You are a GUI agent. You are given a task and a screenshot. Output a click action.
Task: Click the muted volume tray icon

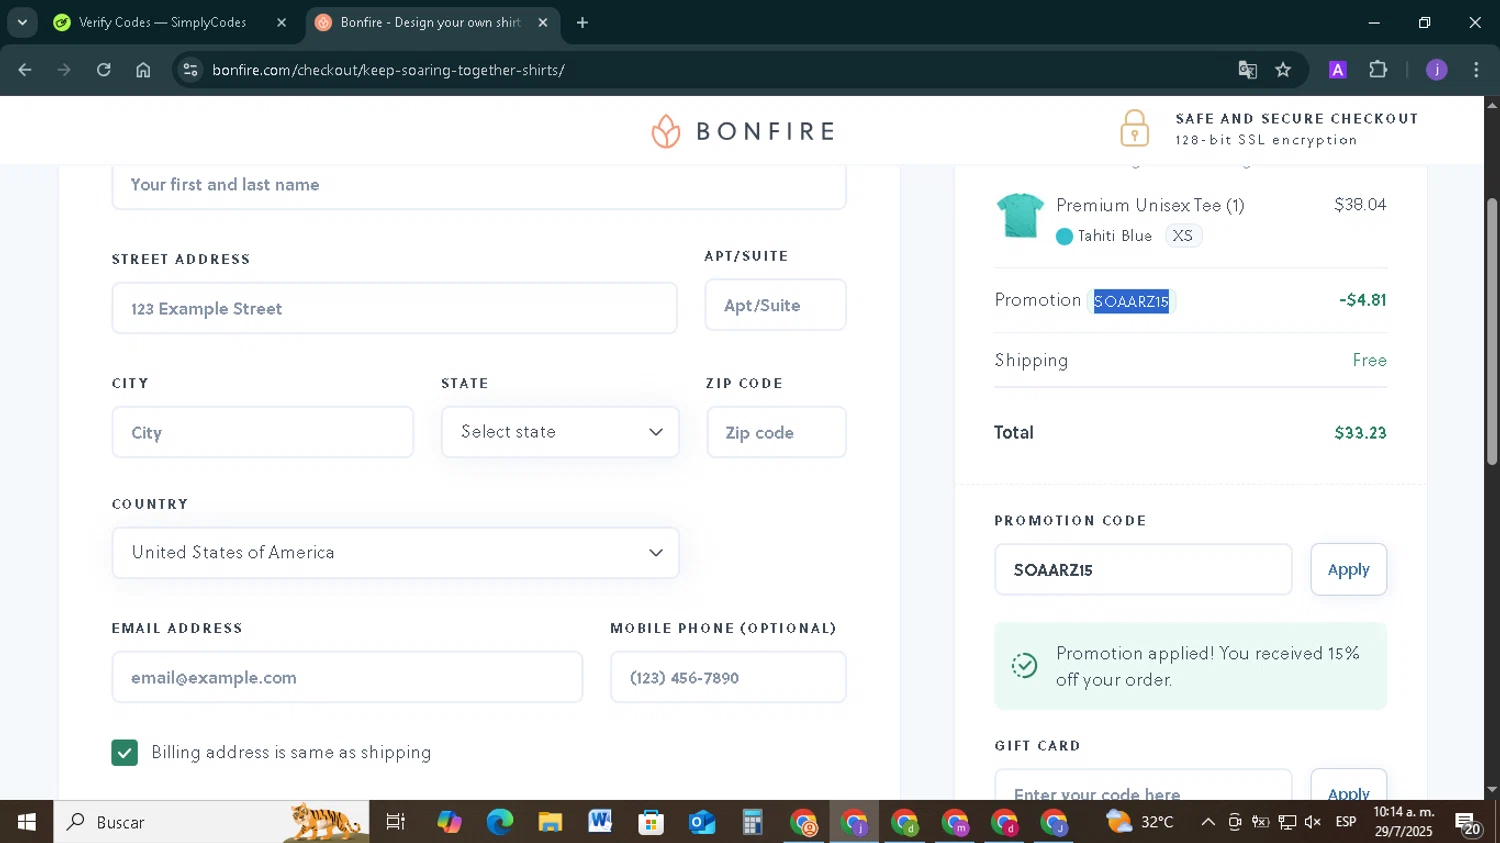(1313, 822)
